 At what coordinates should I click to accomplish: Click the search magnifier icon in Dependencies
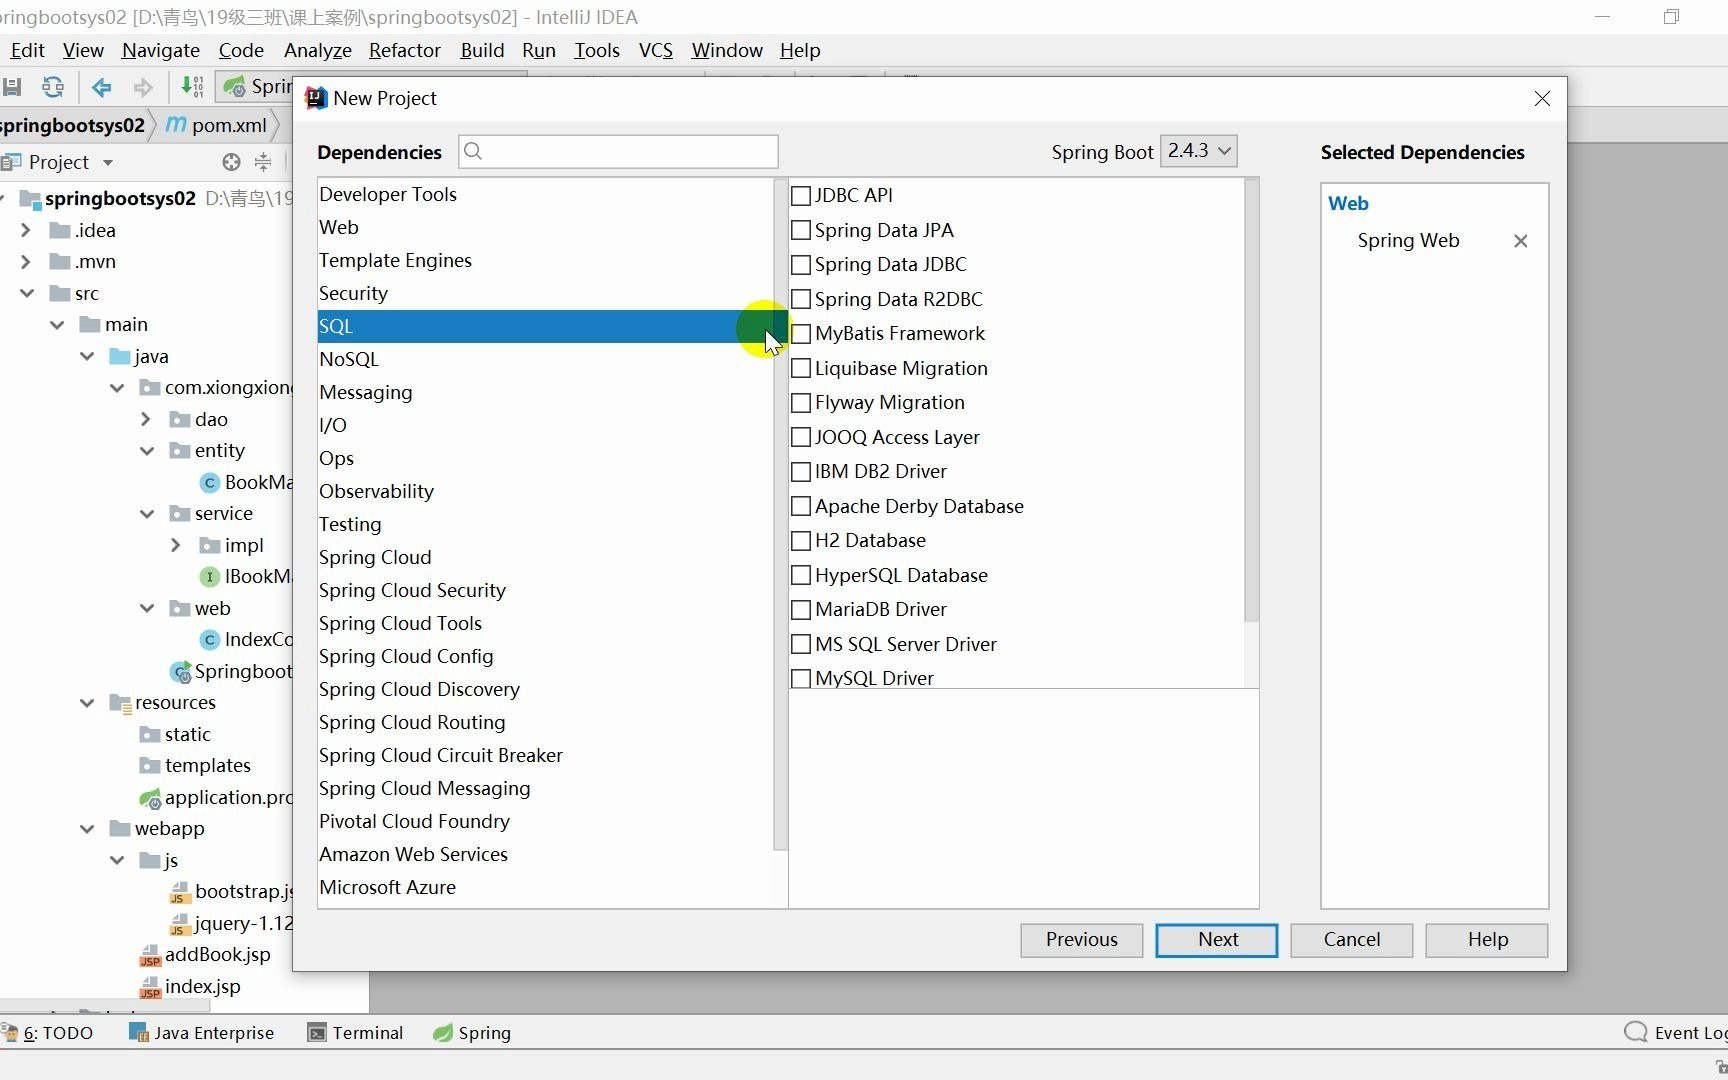474,151
